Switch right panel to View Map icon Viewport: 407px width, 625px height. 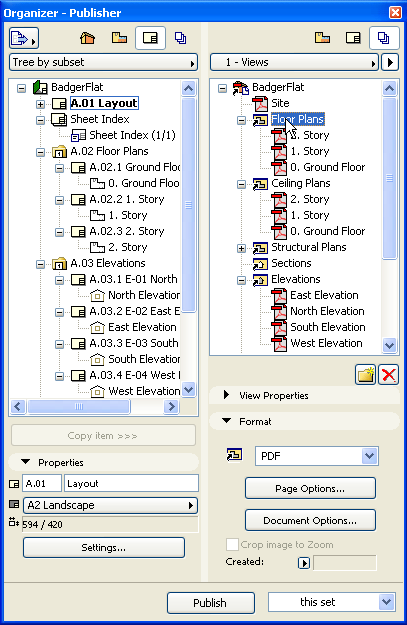[322, 38]
